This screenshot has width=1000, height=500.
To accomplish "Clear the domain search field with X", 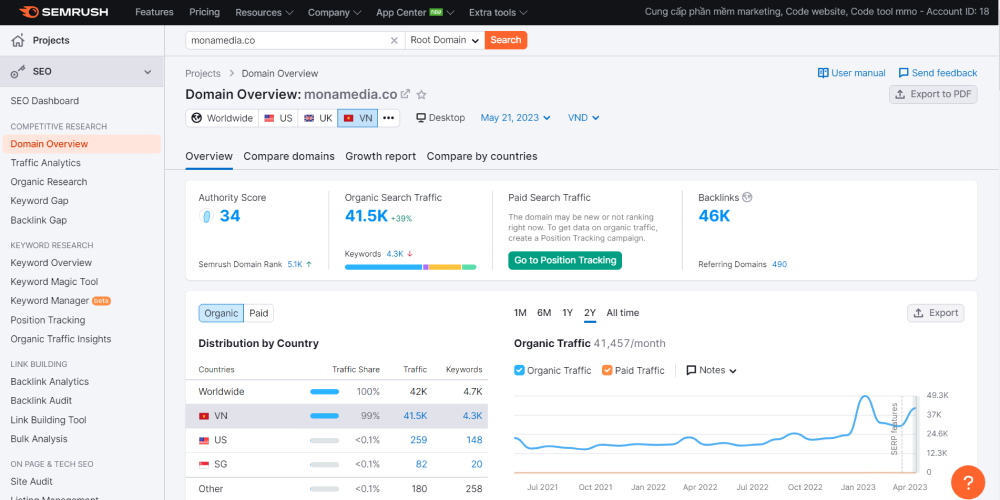I will pyautogui.click(x=396, y=40).
